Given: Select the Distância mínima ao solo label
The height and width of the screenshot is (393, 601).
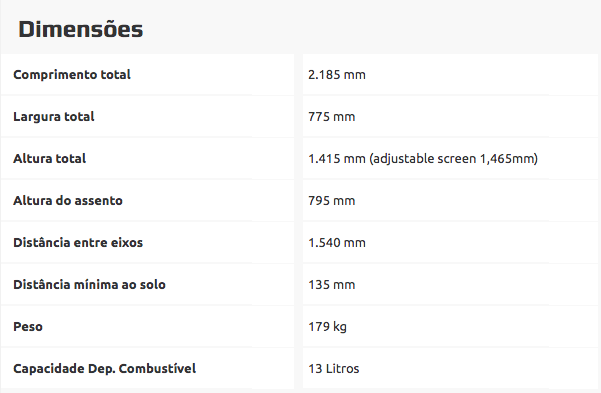Looking at the screenshot, I should tap(89, 284).
